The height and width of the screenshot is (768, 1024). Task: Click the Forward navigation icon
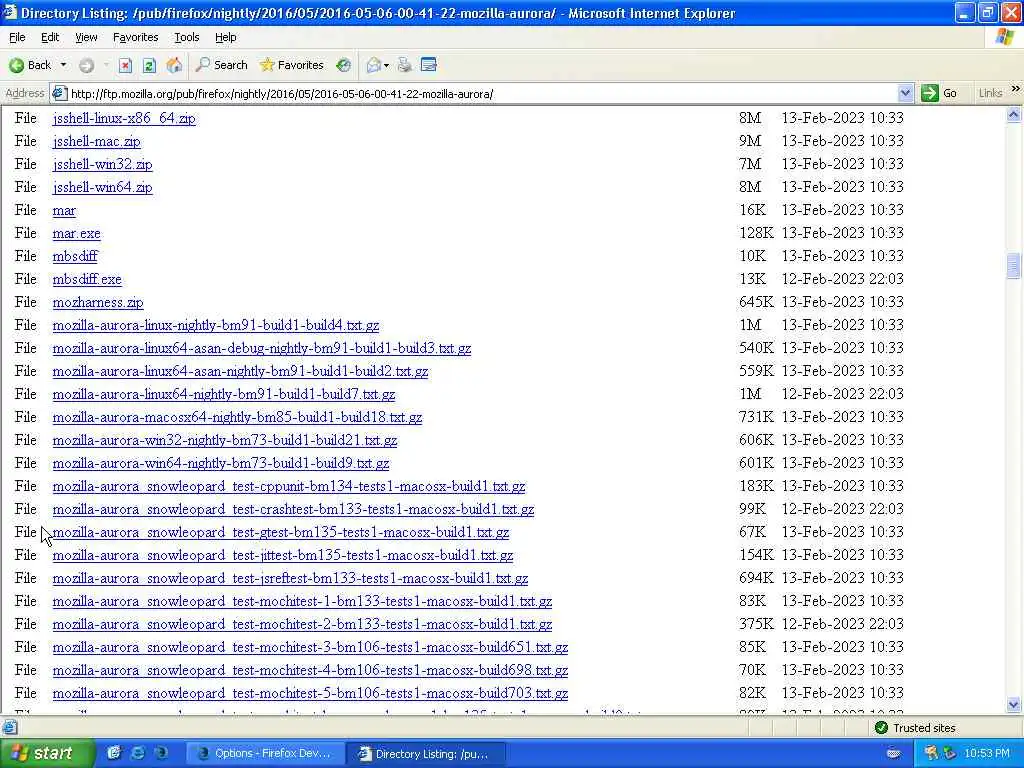click(x=86, y=65)
